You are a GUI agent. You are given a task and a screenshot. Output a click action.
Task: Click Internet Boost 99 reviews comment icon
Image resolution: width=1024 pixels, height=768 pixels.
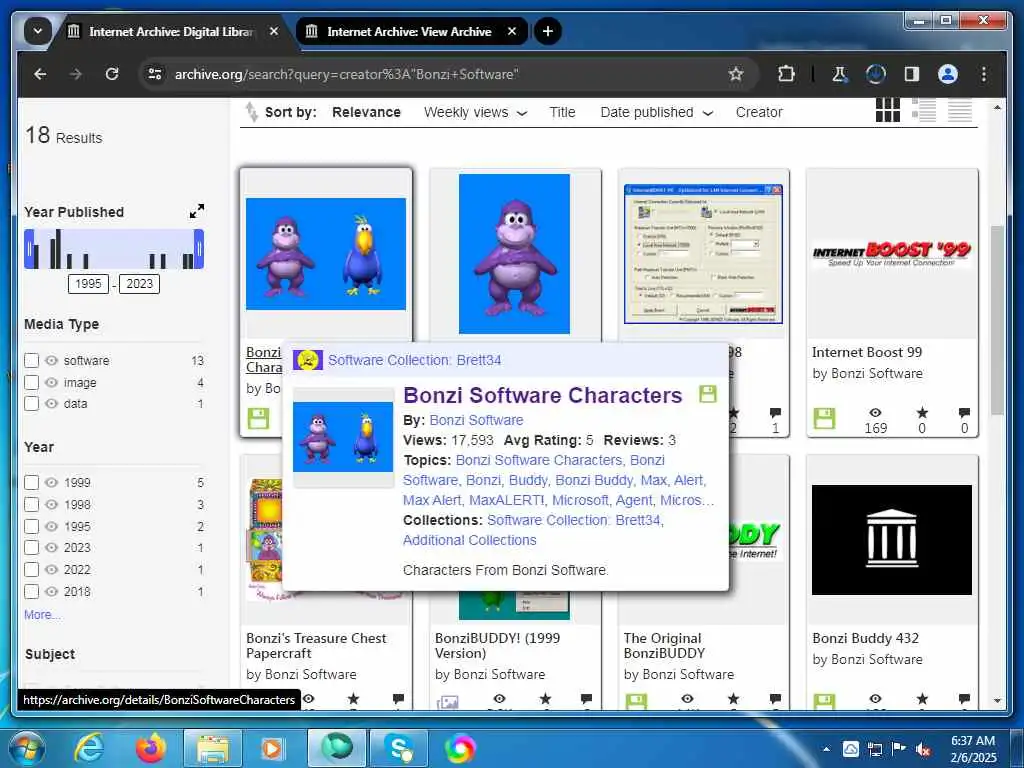click(x=964, y=413)
